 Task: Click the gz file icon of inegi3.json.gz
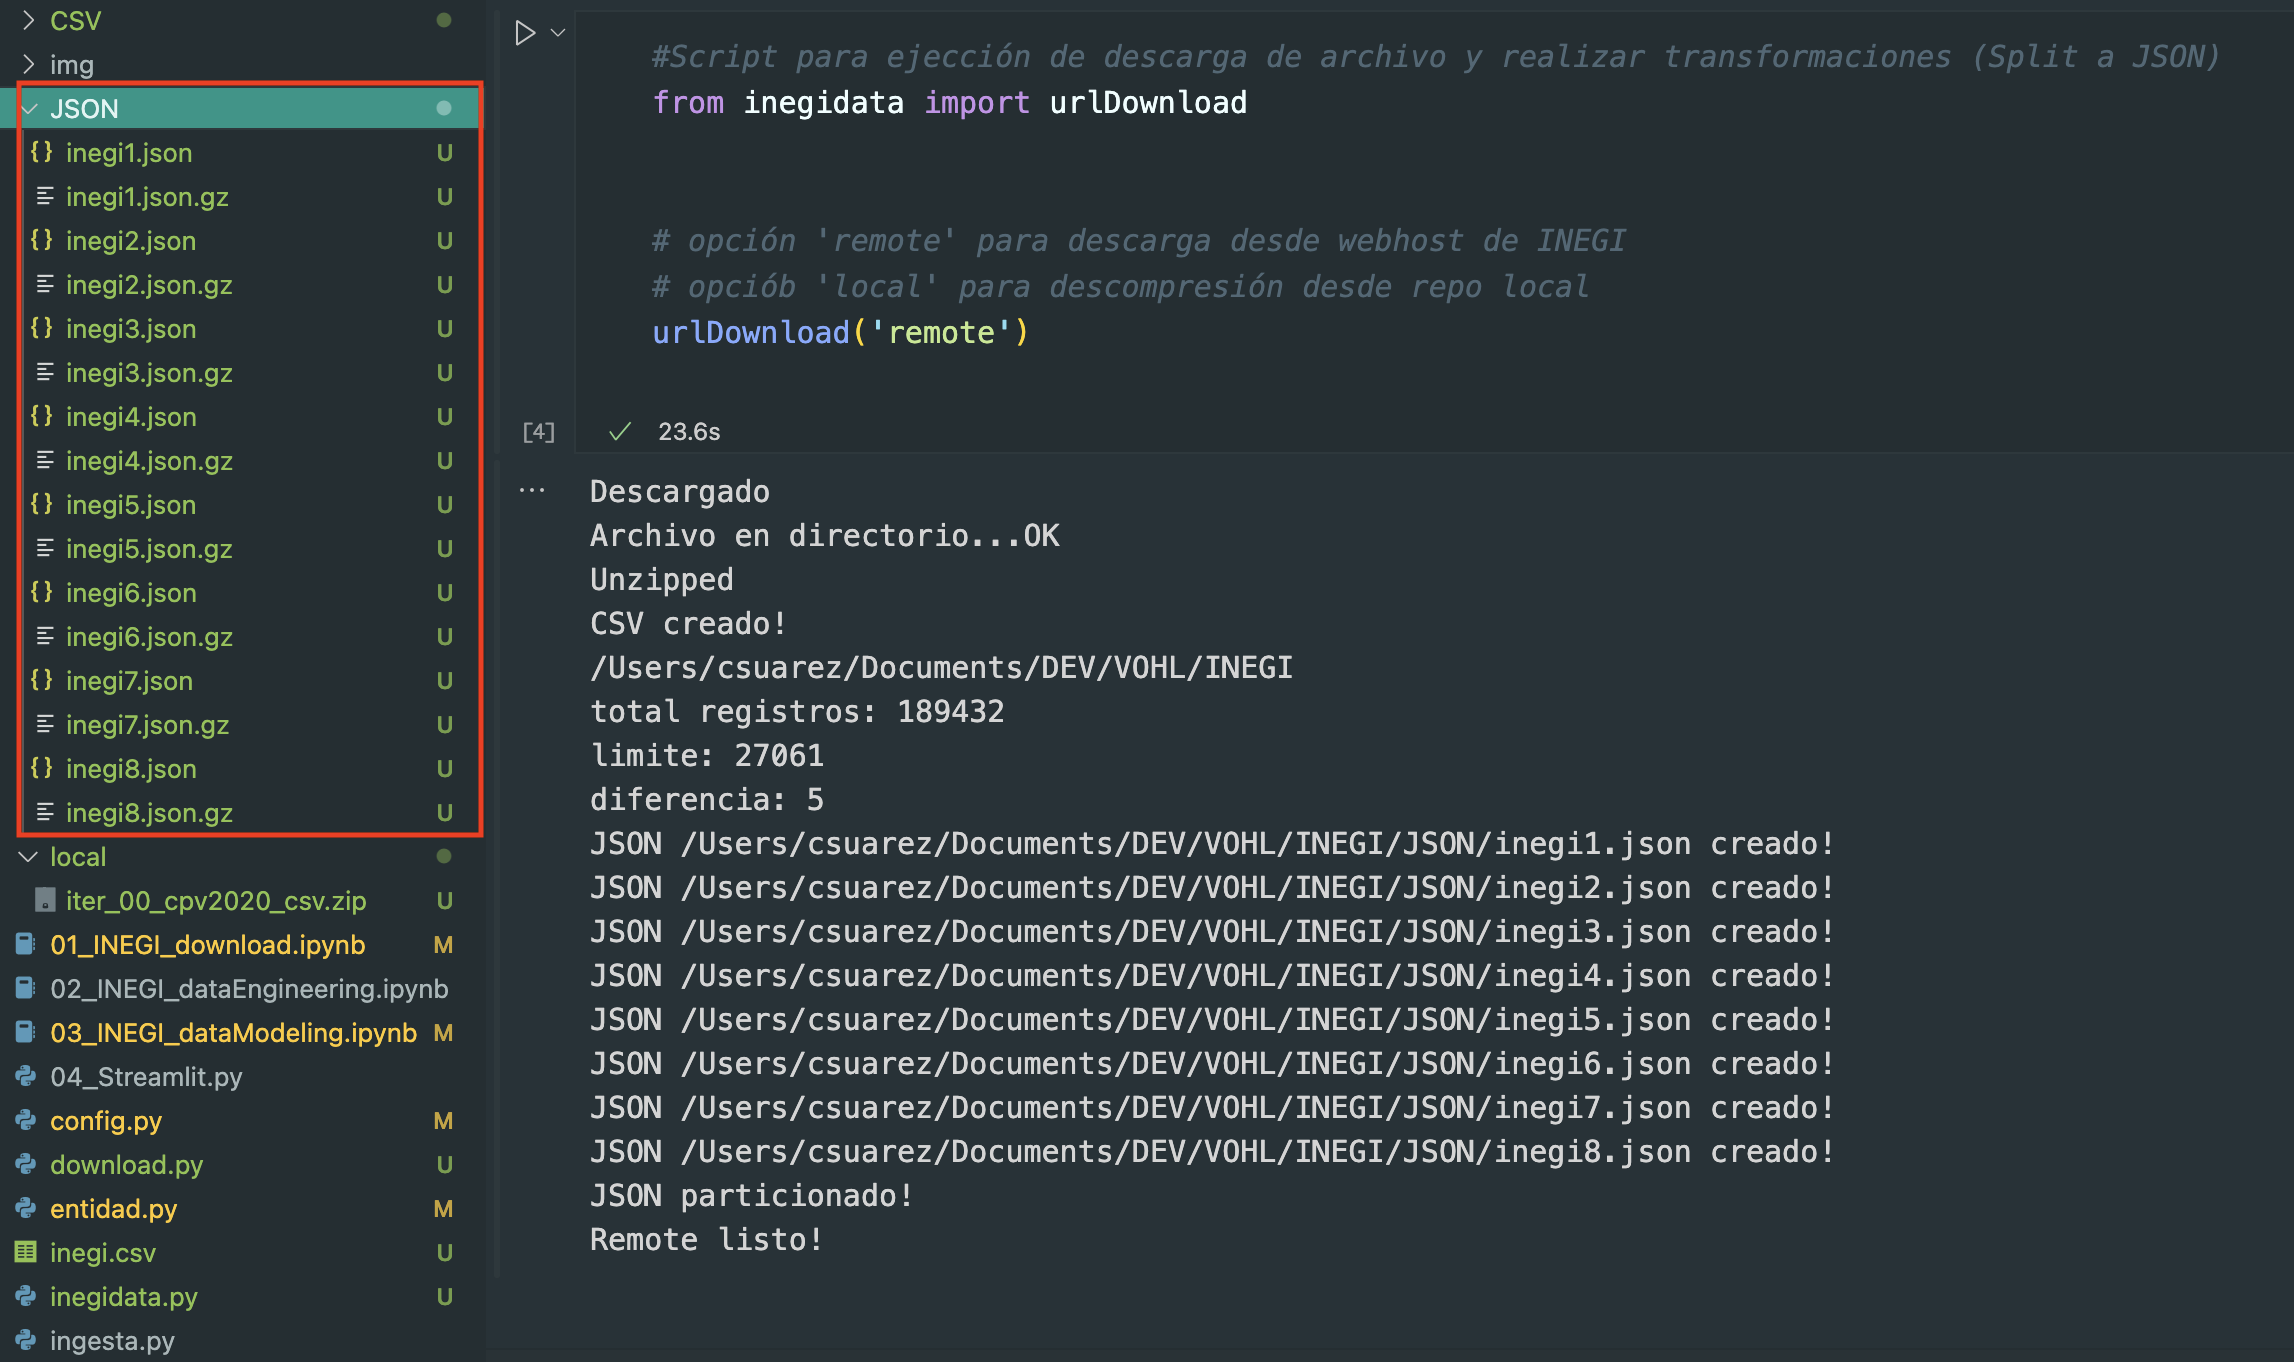coord(45,372)
